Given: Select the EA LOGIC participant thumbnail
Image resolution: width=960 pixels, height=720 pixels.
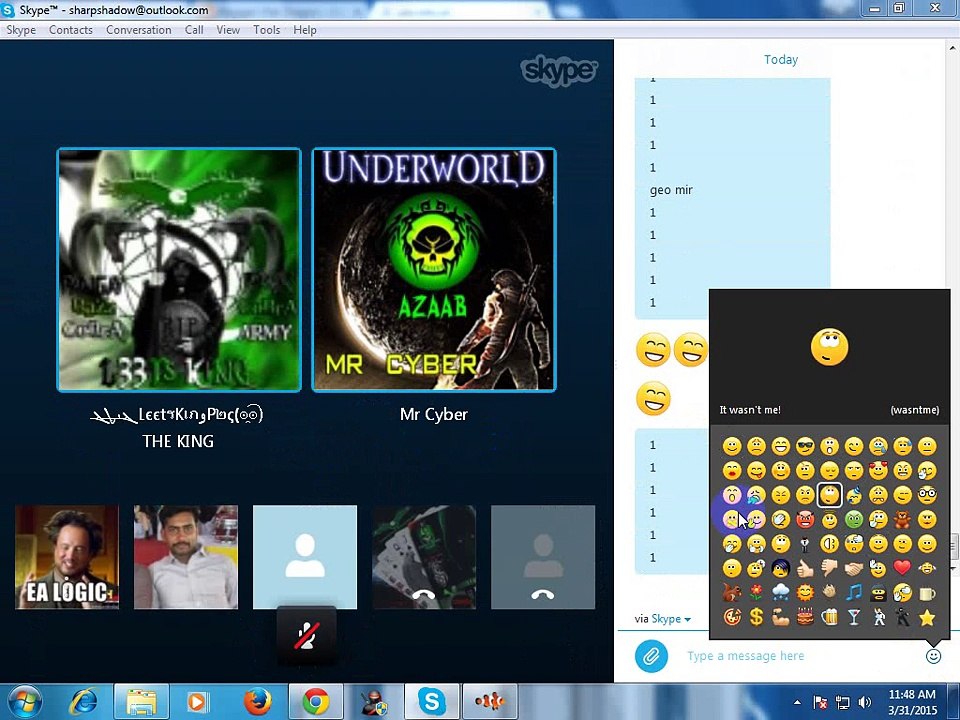Looking at the screenshot, I should [67, 557].
